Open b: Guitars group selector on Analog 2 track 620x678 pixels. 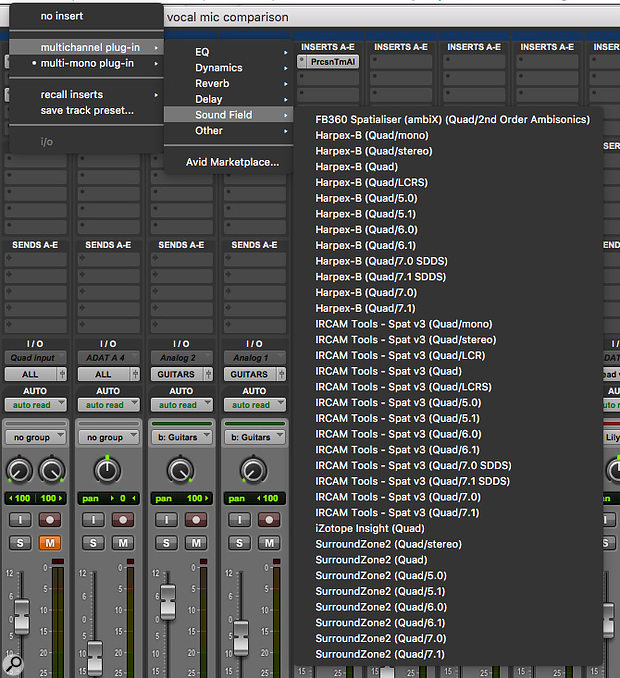coord(182,437)
